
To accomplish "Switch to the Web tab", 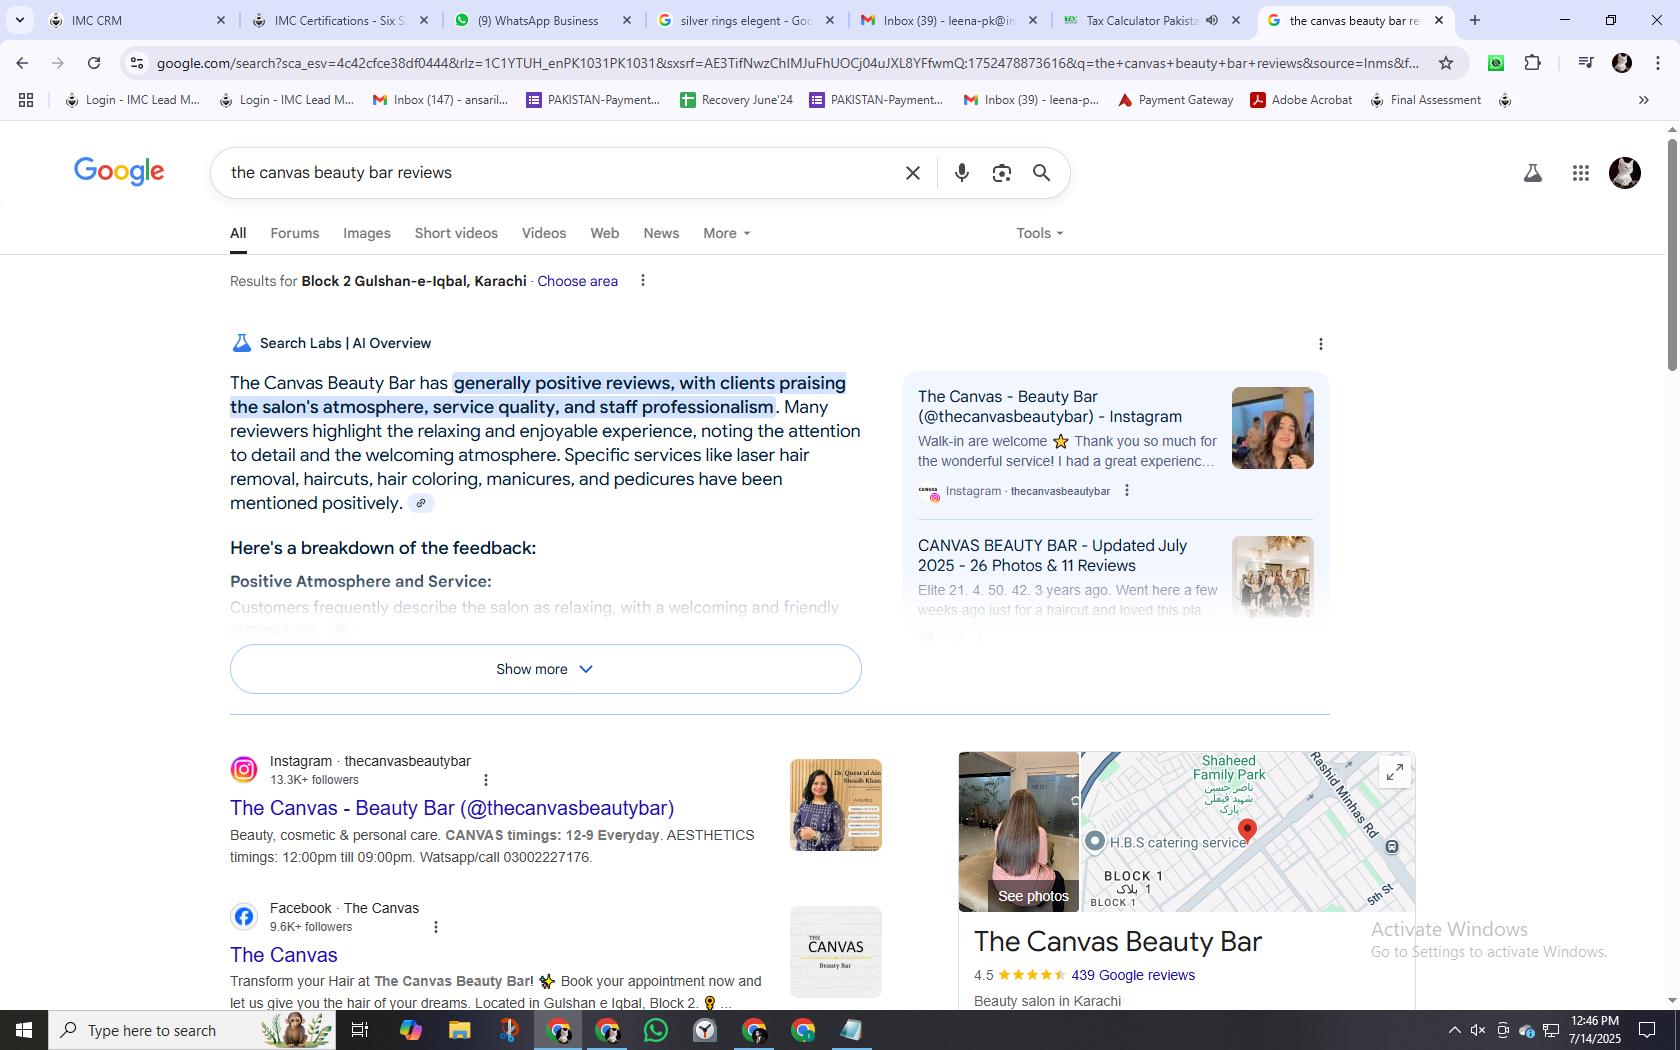I will 604,233.
